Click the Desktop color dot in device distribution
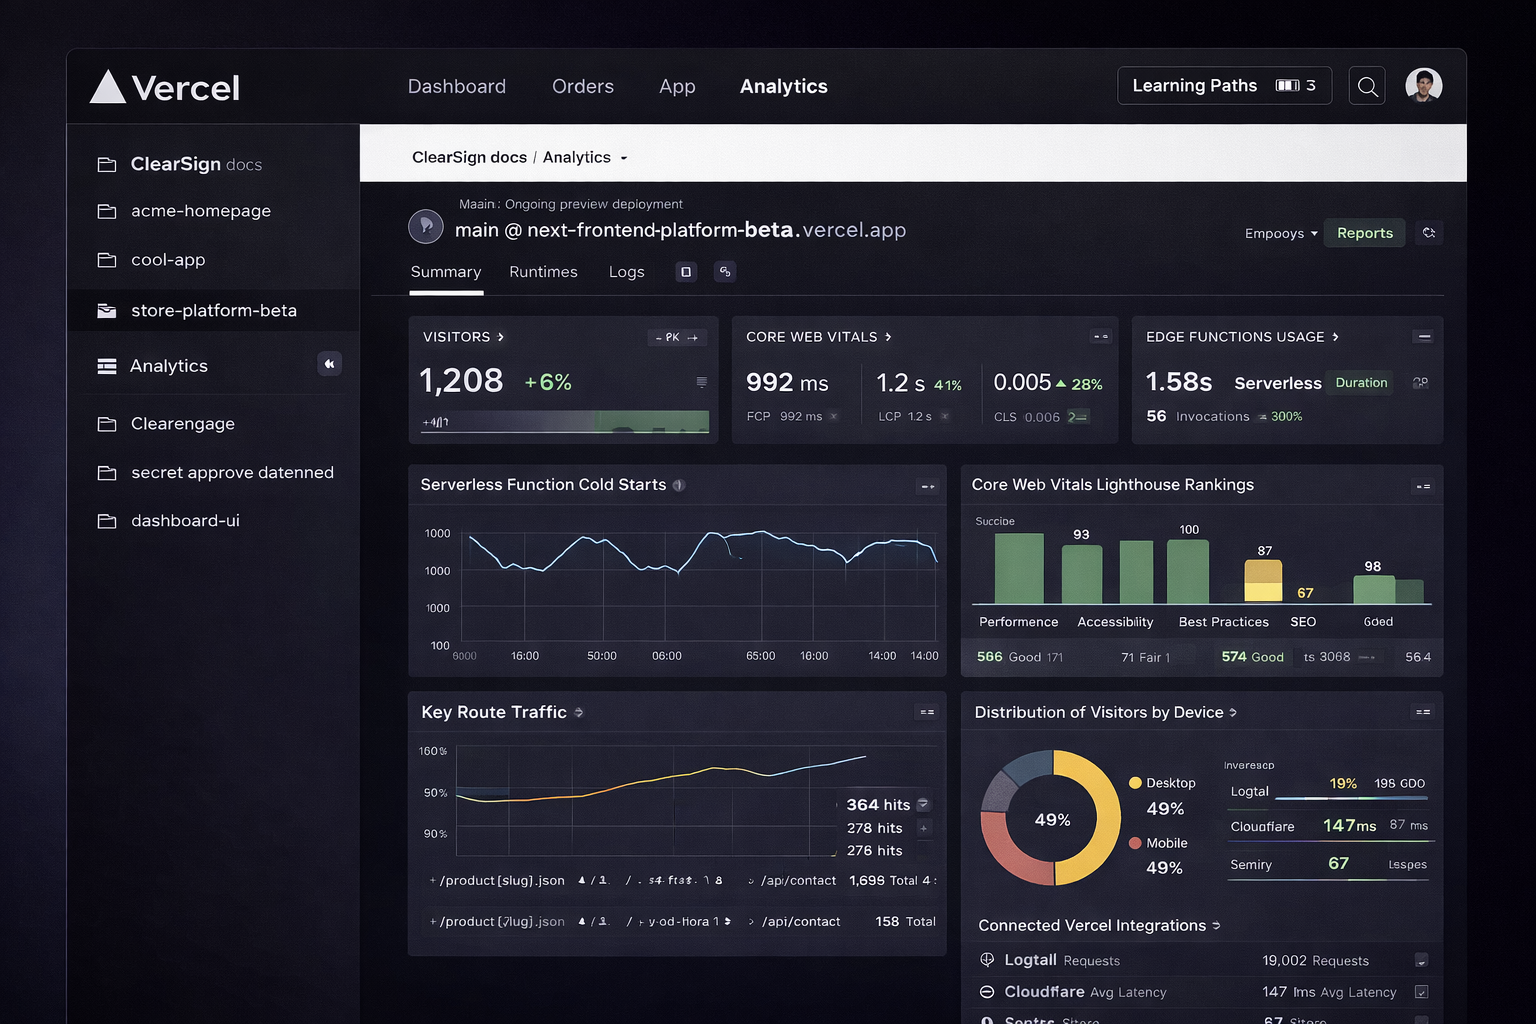Image resolution: width=1536 pixels, height=1024 pixels. coord(1135,783)
